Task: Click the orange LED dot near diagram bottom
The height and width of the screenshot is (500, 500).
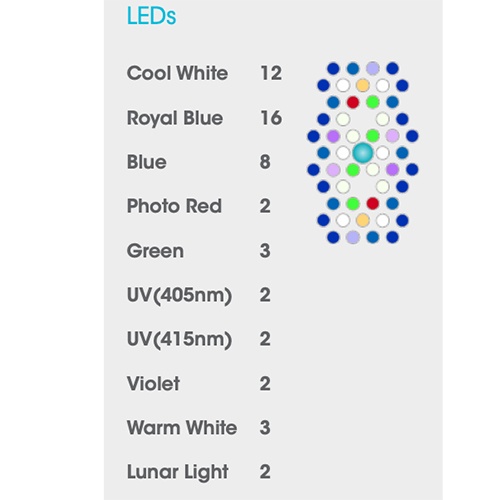Action: [363, 220]
